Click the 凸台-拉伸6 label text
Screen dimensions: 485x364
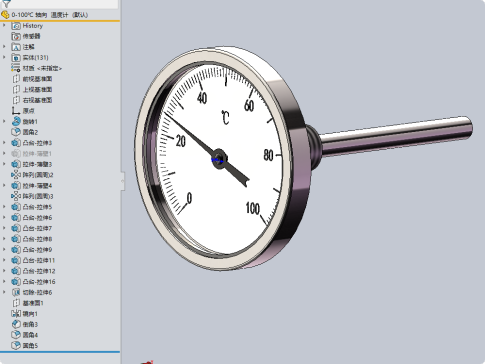37,218
